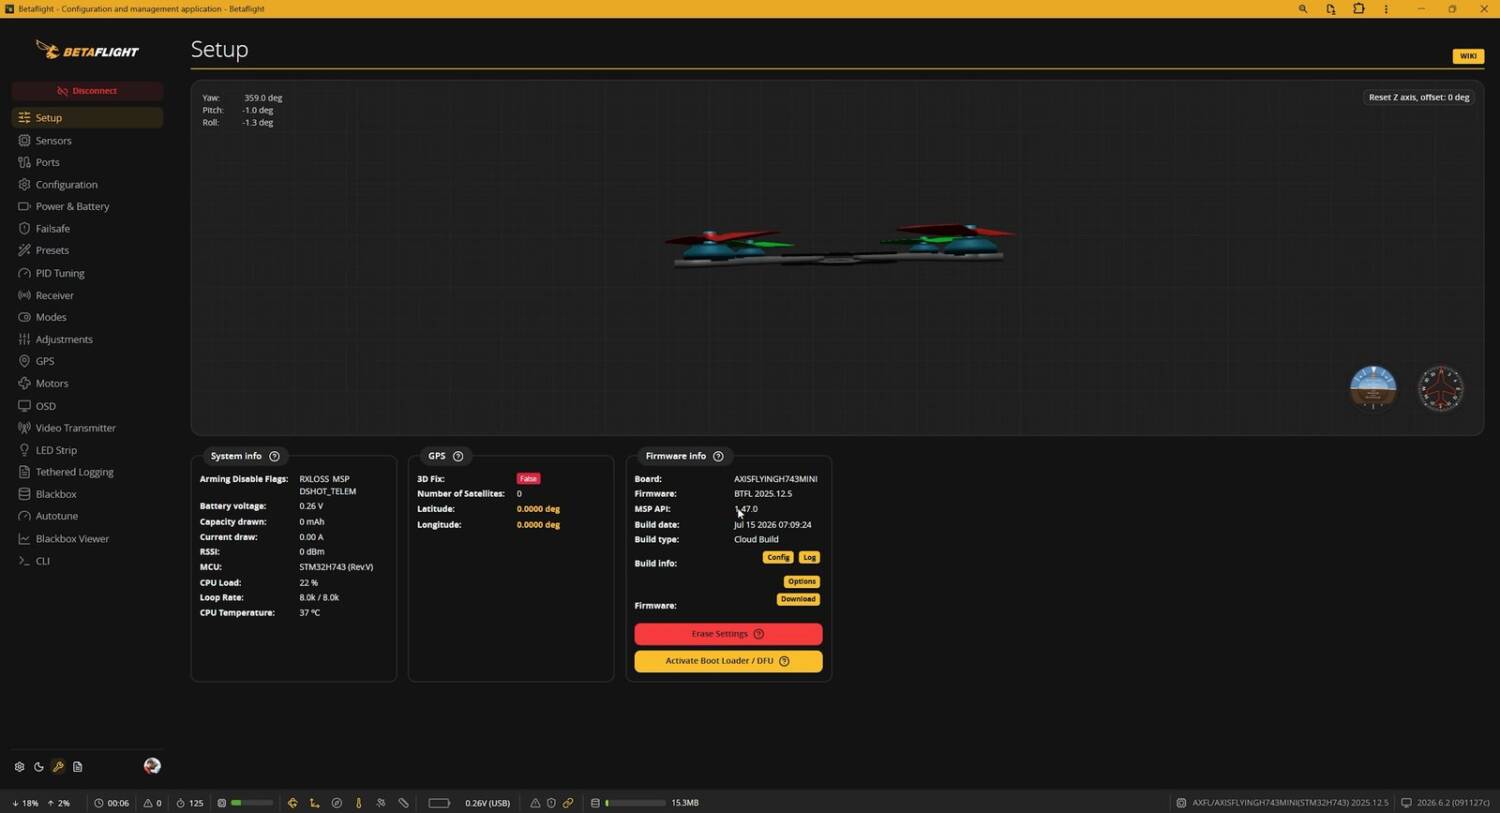Open the Sensors tab in the sidebar
This screenshot has height=813, width=1500.
(87, 140)
